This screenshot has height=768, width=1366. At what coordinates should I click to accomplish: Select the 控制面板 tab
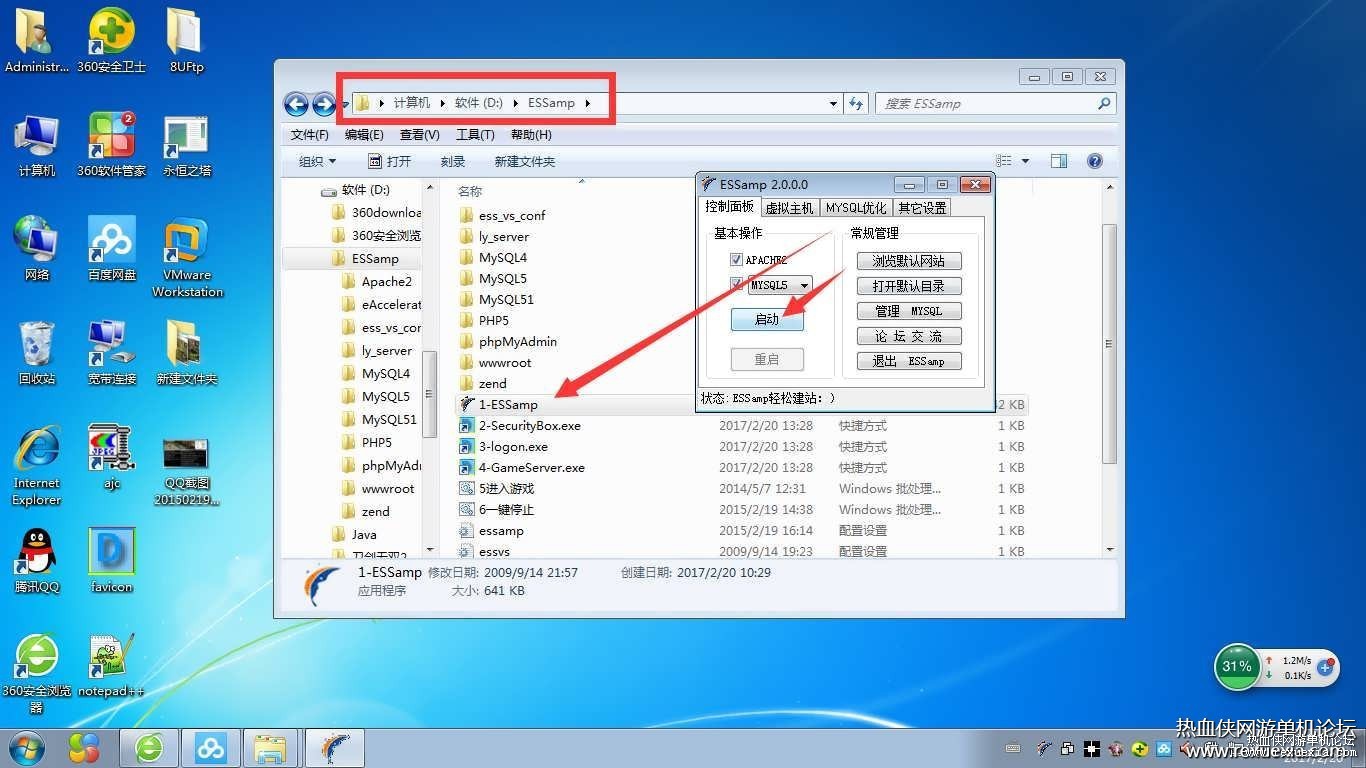coord(729,207)
